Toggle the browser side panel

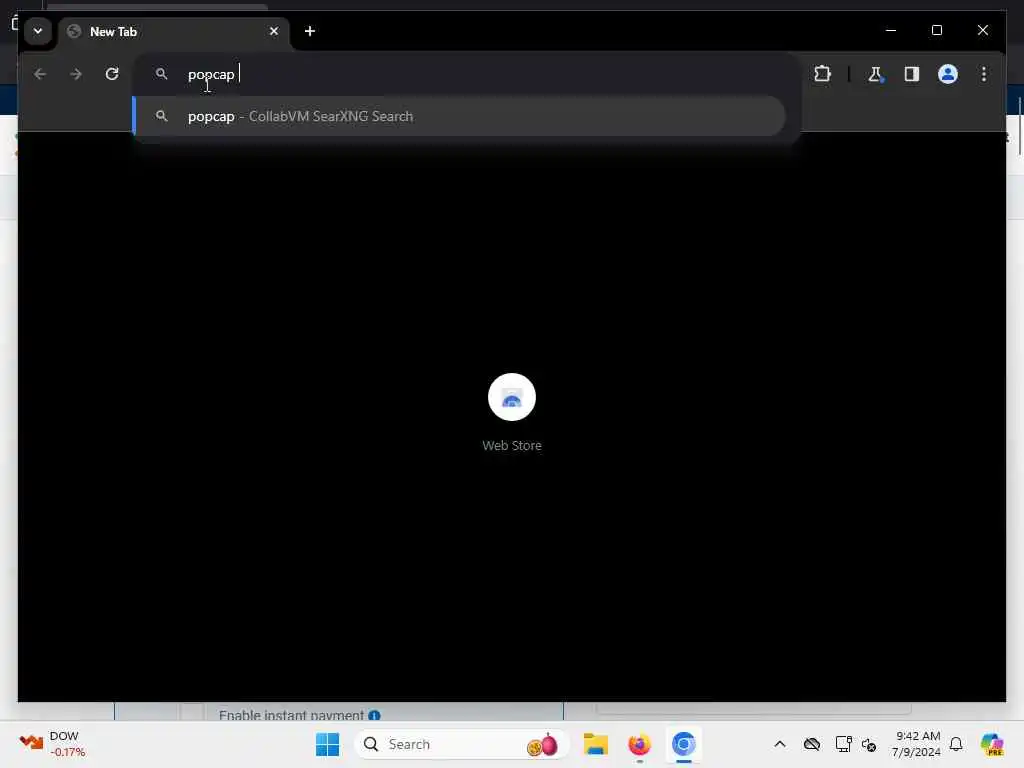coord(912,74)
